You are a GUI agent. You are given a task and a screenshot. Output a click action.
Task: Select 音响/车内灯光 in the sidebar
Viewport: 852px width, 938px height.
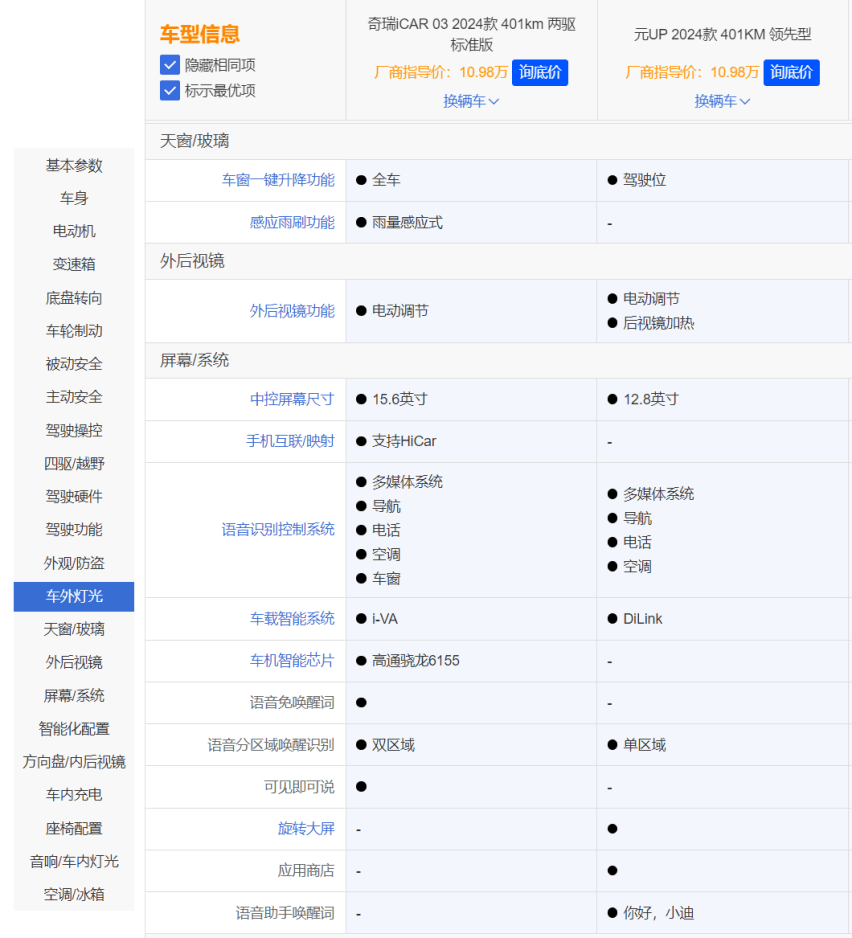[74, 861]
